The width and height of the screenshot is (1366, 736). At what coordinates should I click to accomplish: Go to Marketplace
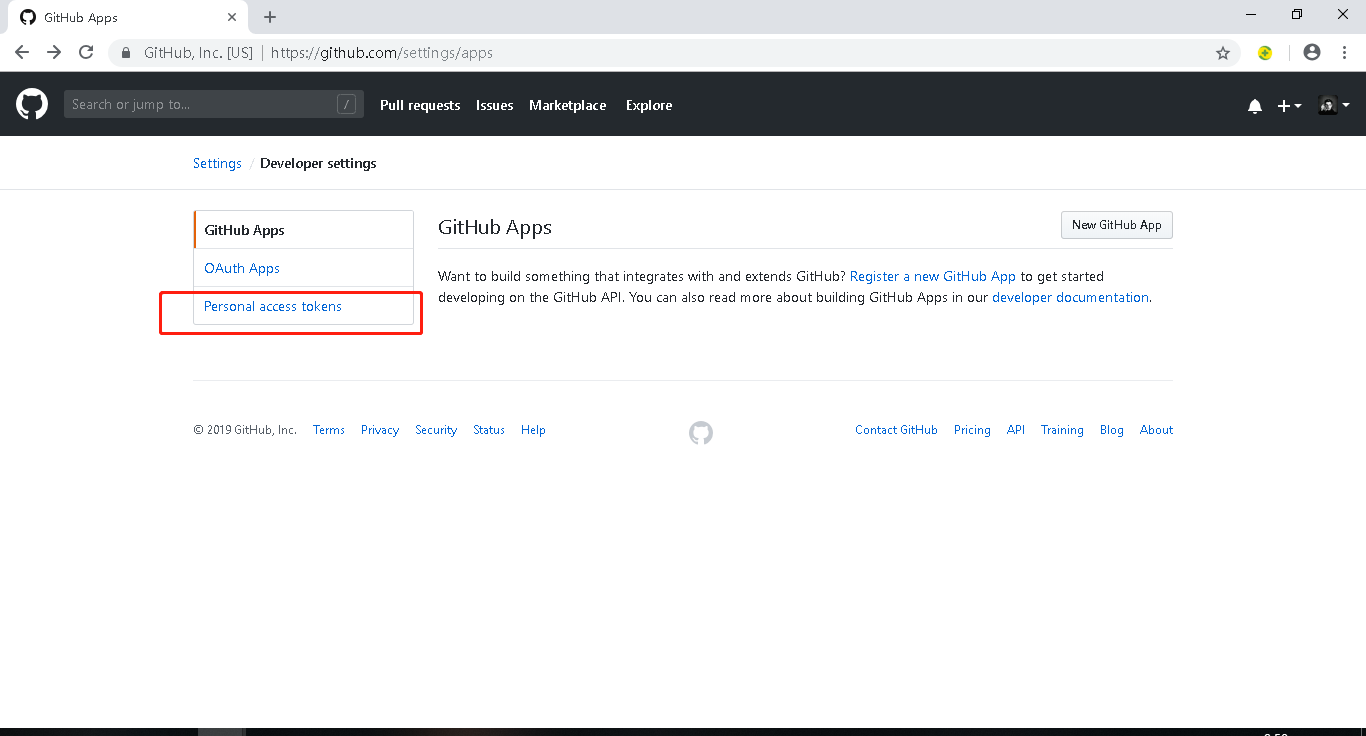(568, 105)
